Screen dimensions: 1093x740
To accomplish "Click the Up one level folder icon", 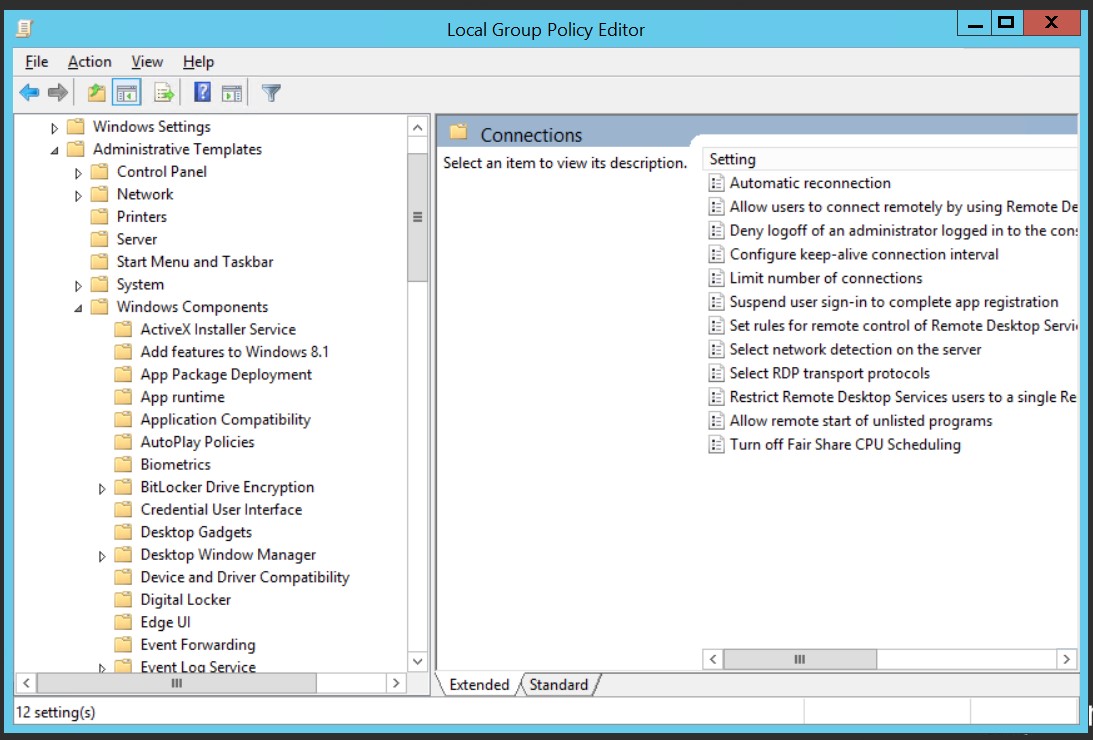I will pyautogui.click(x=96, y=93).
